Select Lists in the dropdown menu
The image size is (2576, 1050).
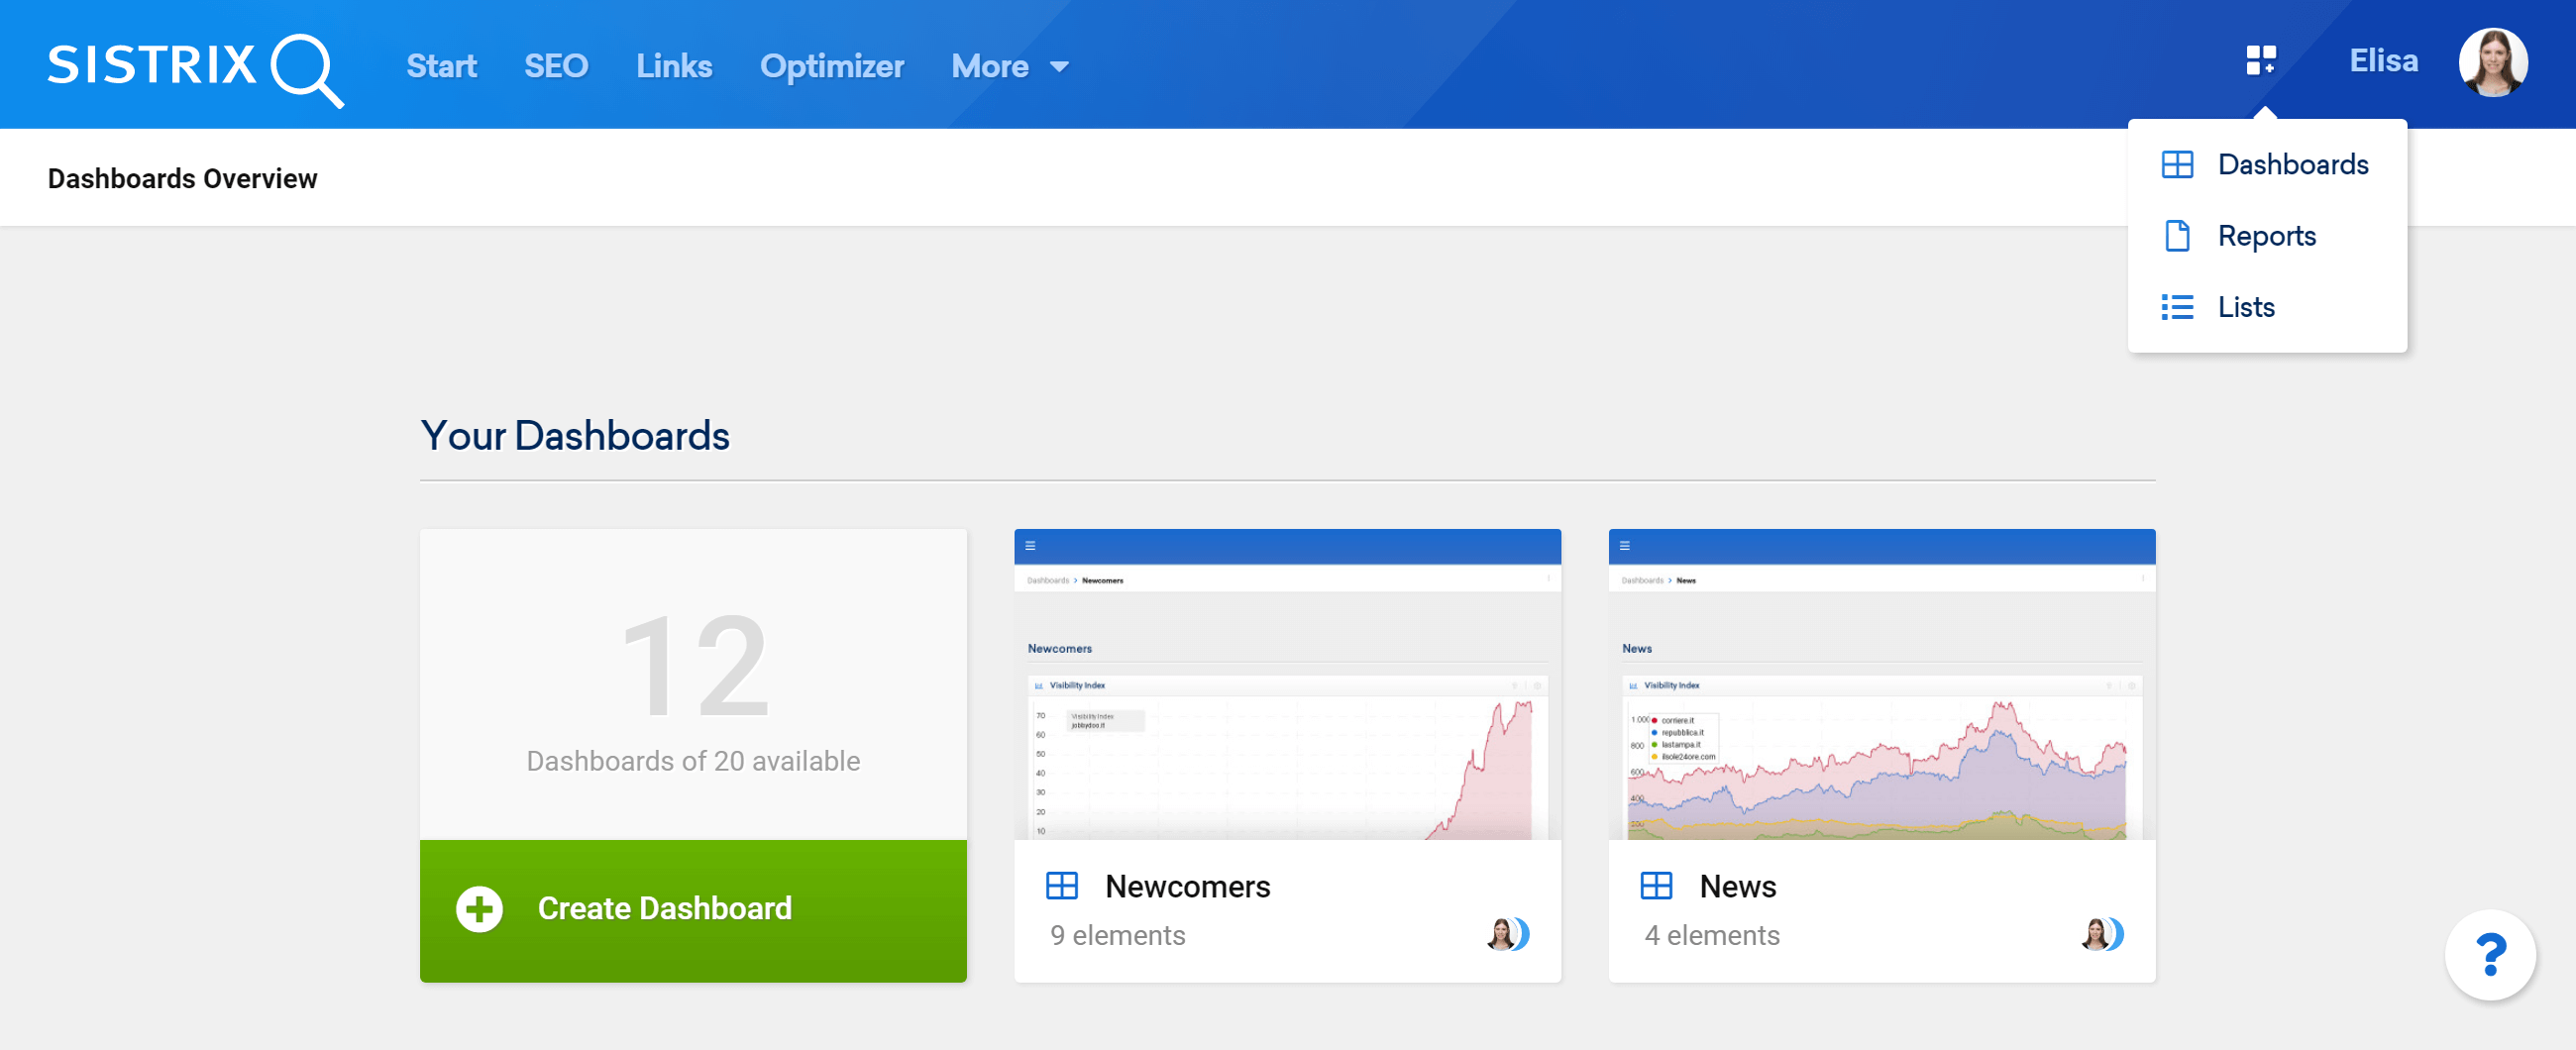[x=2266, y=307]
